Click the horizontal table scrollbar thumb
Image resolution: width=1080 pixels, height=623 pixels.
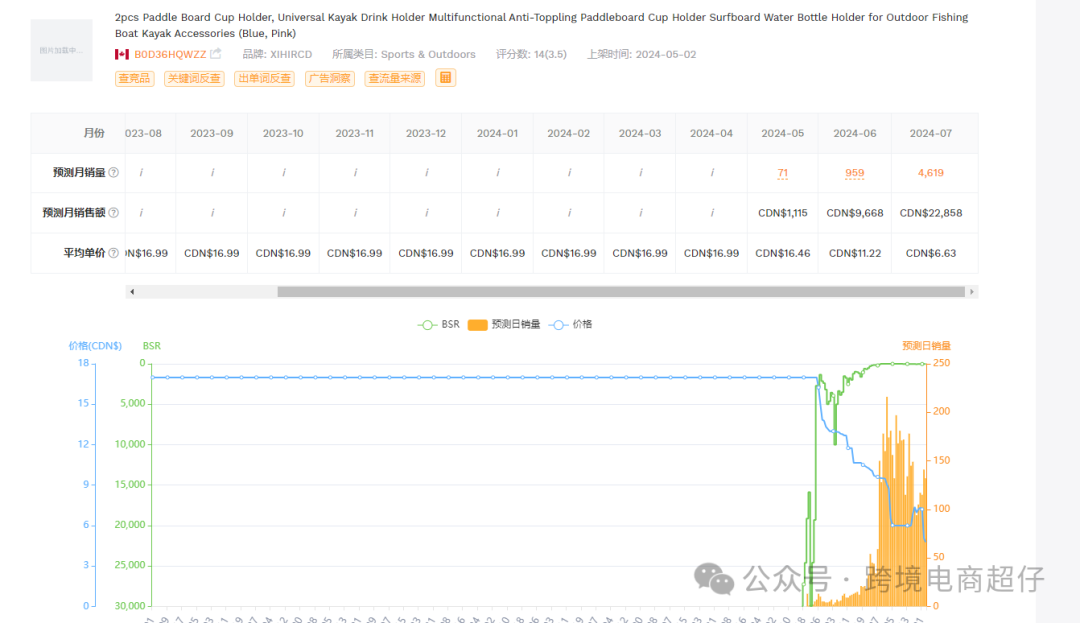click(621, 292)
